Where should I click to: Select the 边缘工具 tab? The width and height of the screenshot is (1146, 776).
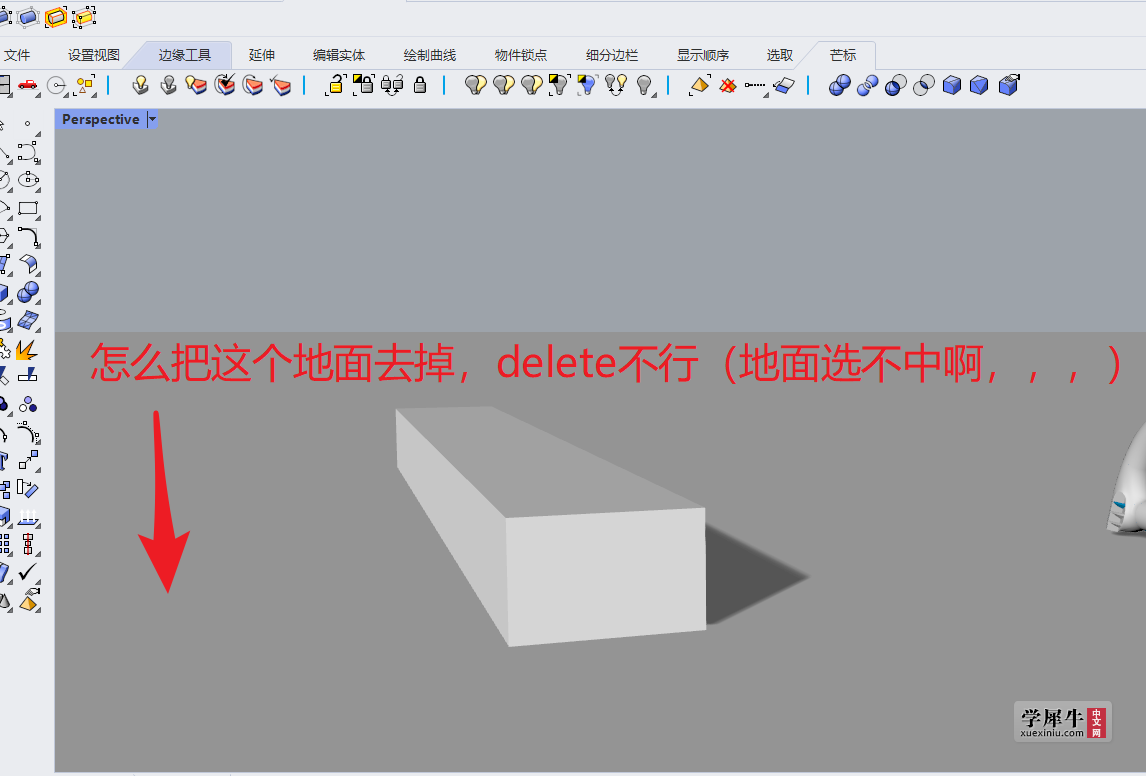(184, 56)
